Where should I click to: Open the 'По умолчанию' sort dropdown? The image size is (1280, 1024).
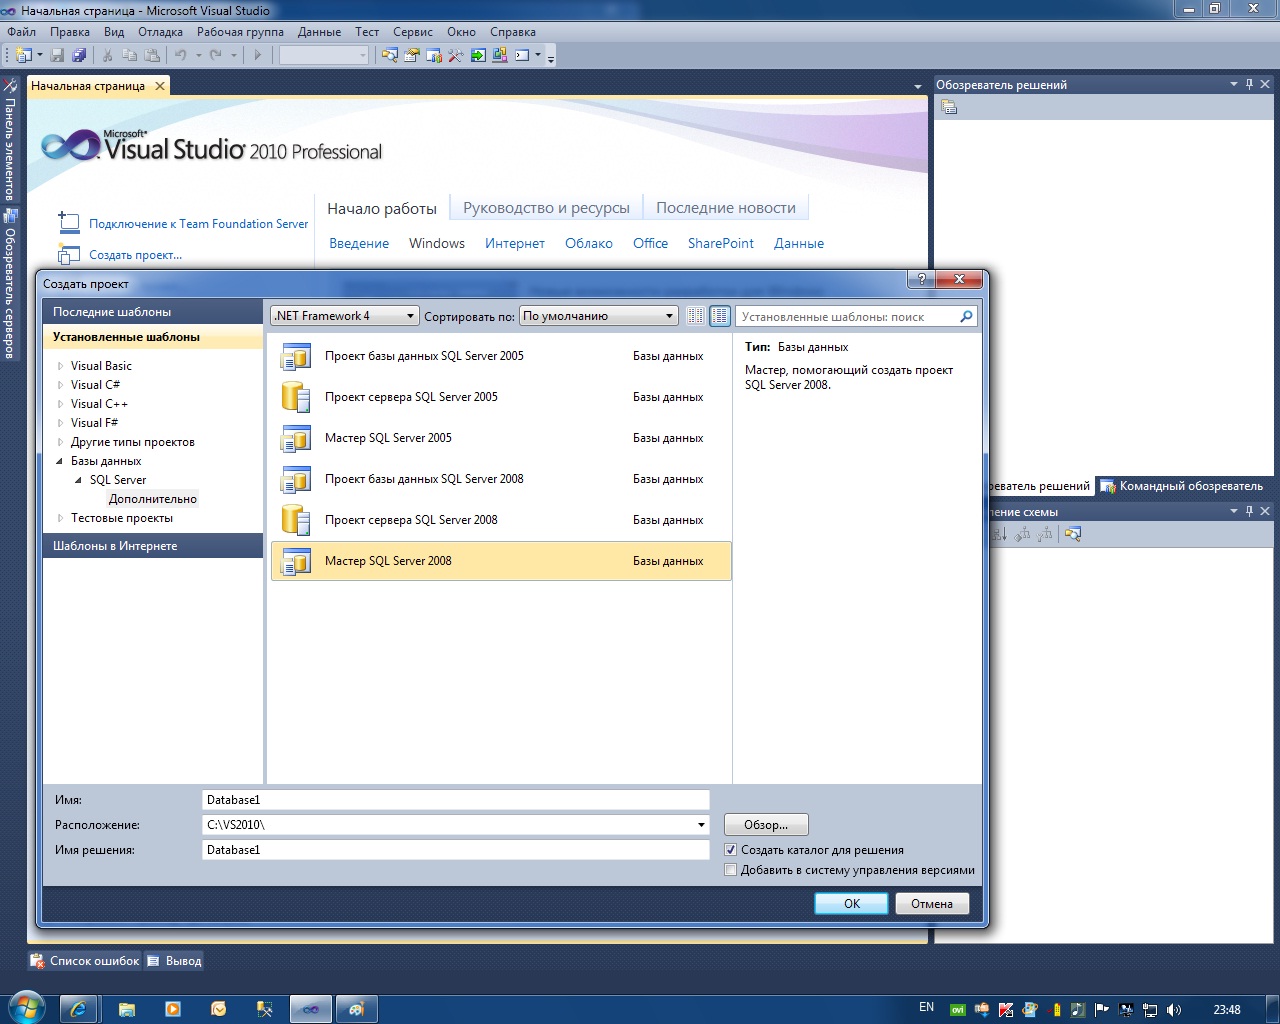[x=599, y=316]
